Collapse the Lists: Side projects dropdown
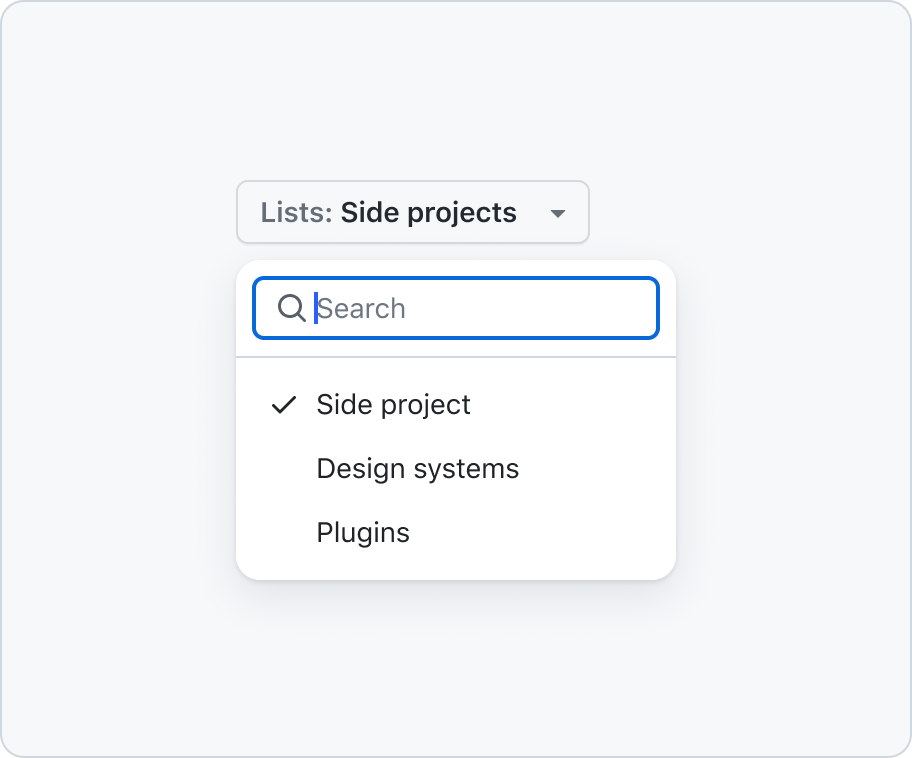Image resolution: width=912 pixels, height=758 pixels. tap(413, 212)
